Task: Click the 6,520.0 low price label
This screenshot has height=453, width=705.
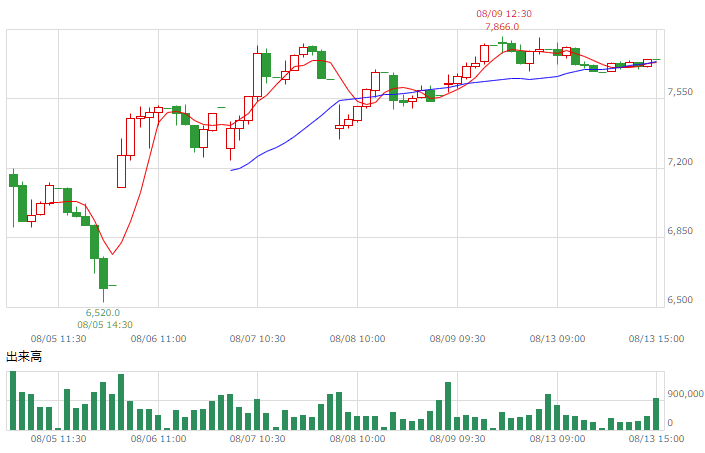Action: point(103,312)
